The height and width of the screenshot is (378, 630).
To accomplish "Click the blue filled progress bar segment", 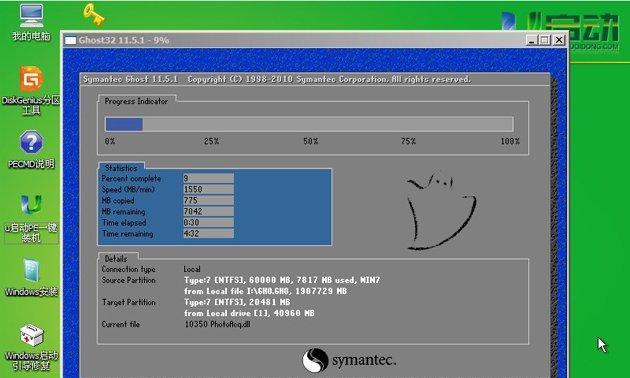I will pos(124,124).
